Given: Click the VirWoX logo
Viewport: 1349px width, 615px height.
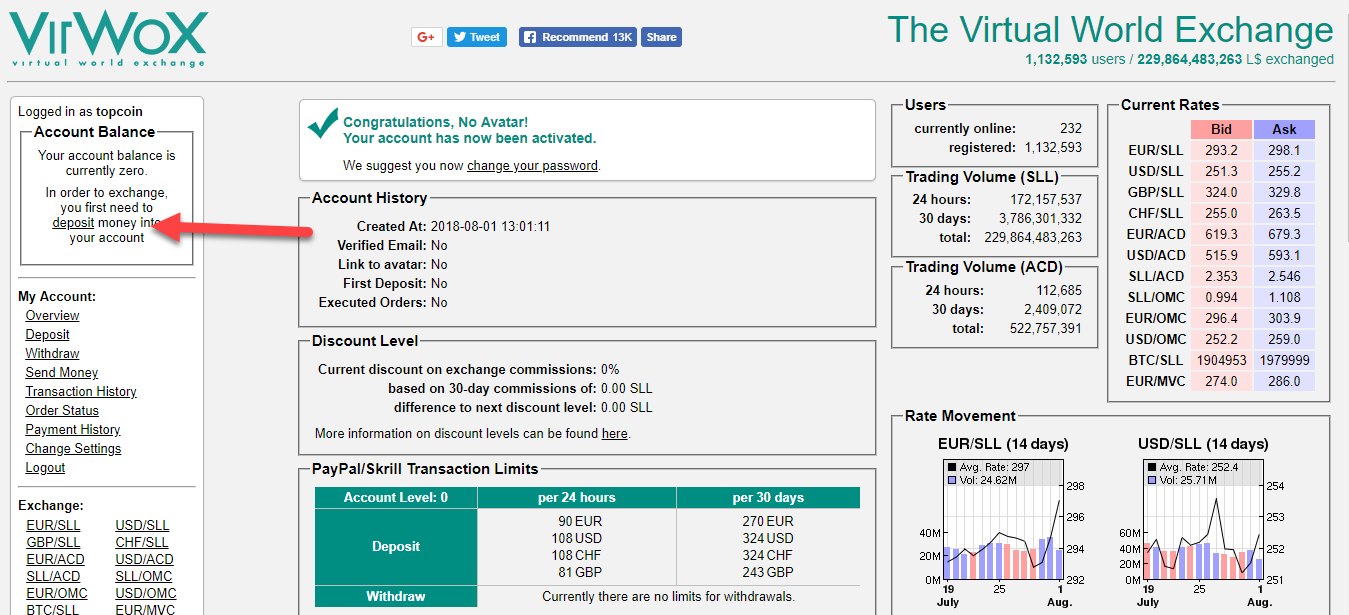Looking at the screenshot, I should pos(108,39).
